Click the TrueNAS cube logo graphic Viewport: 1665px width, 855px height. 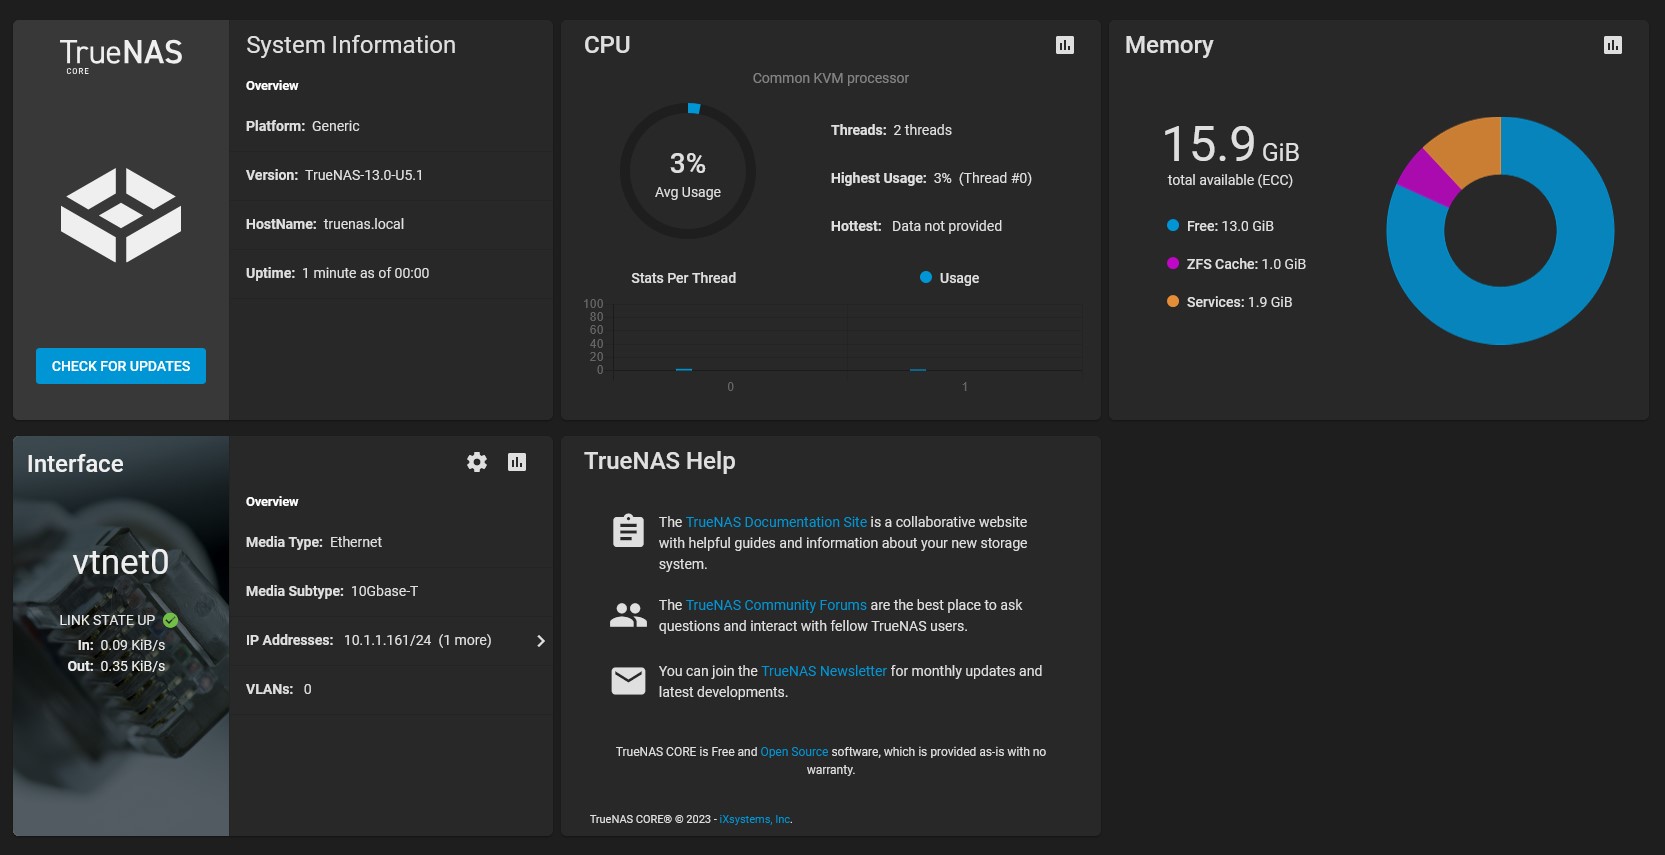click(x=121, y=215)
